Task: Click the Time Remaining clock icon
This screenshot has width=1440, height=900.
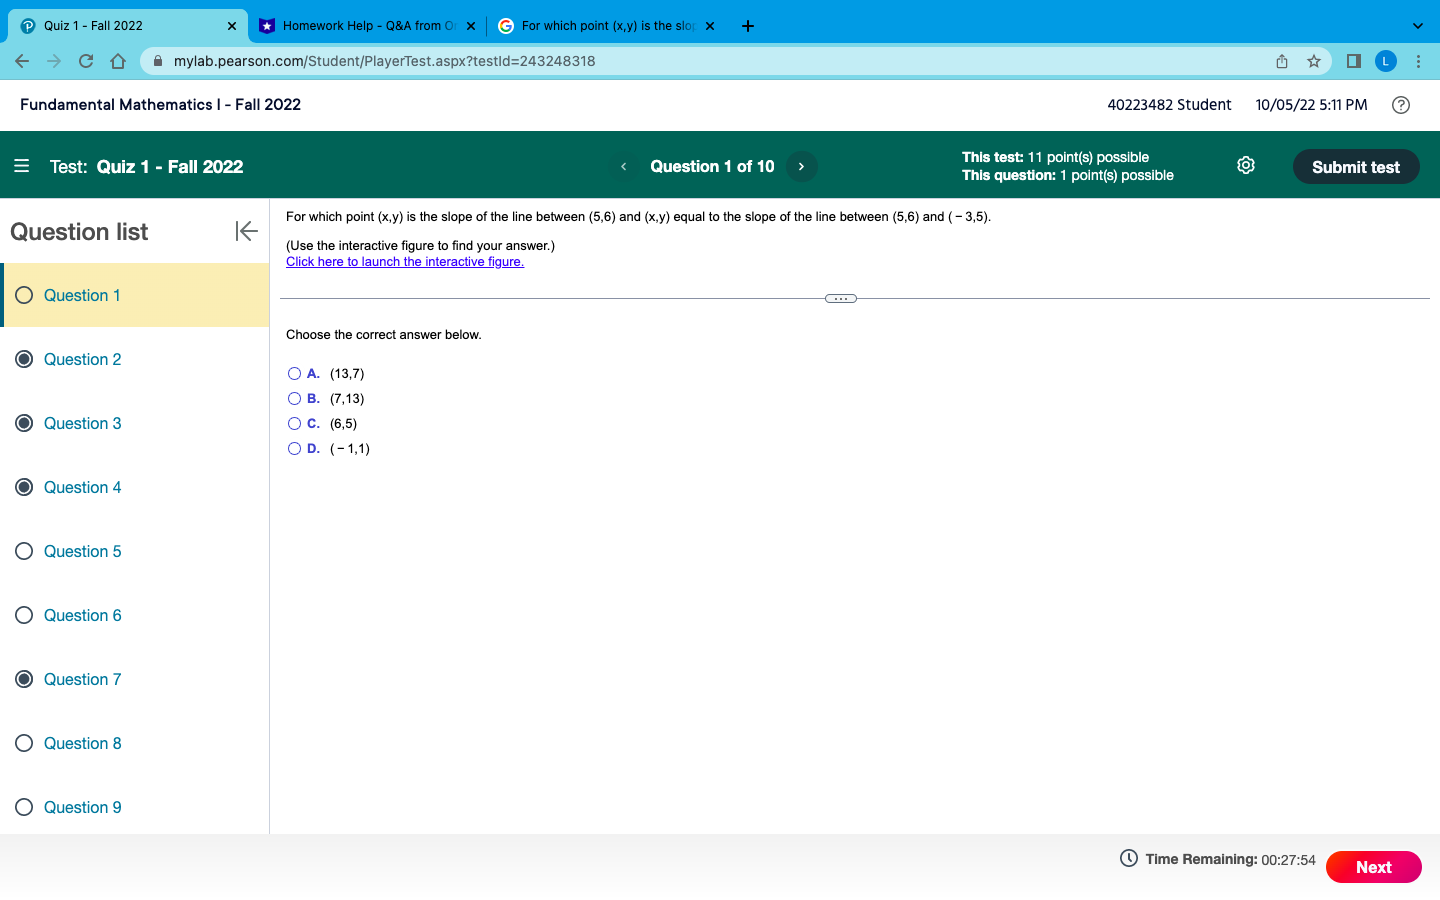Action: (1127, 858)
